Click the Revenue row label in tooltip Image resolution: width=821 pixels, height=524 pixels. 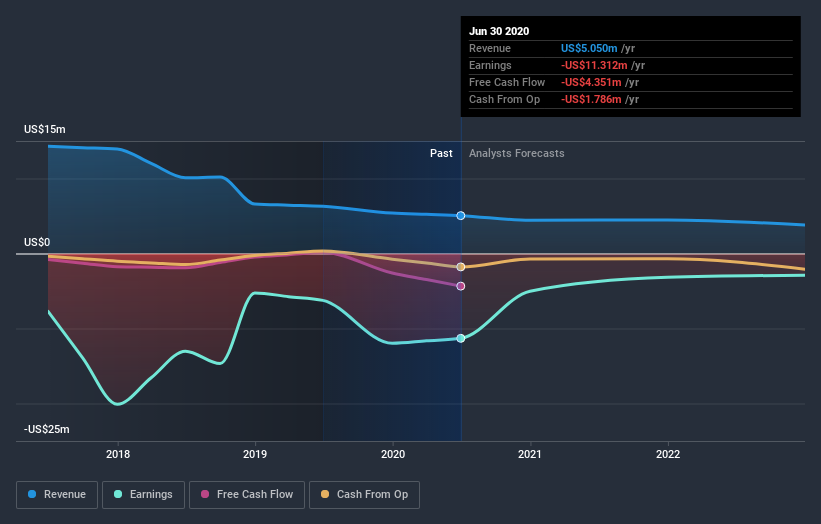(490, 48)
